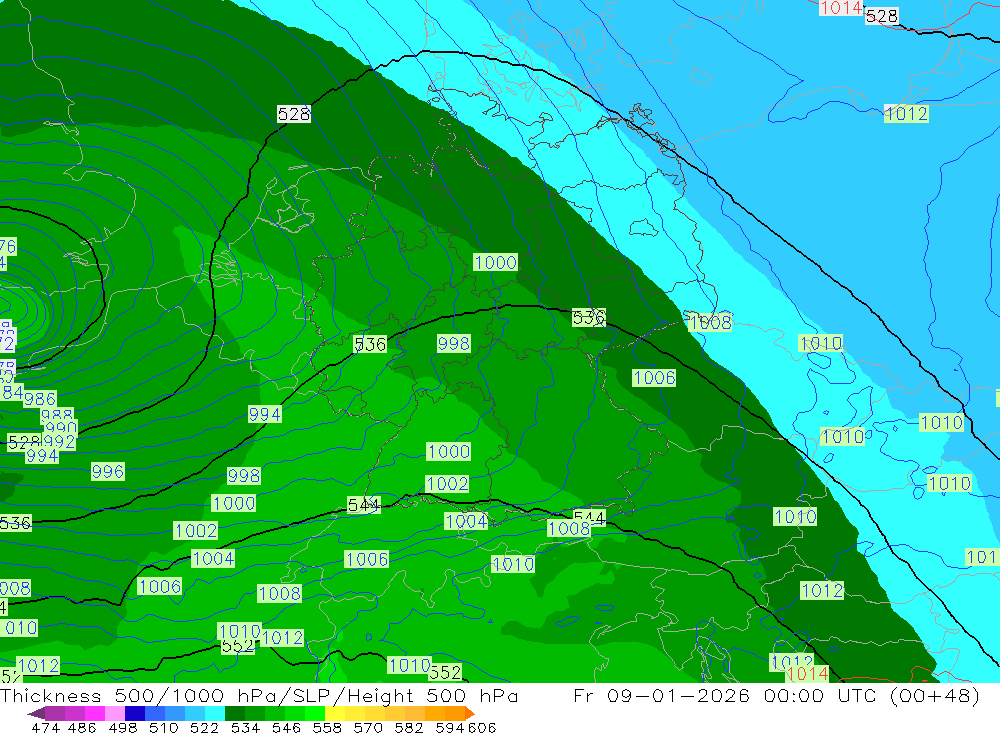Click the 990 isobar label
Viewport: 1000px width, 733px height.
pos(61,427)
